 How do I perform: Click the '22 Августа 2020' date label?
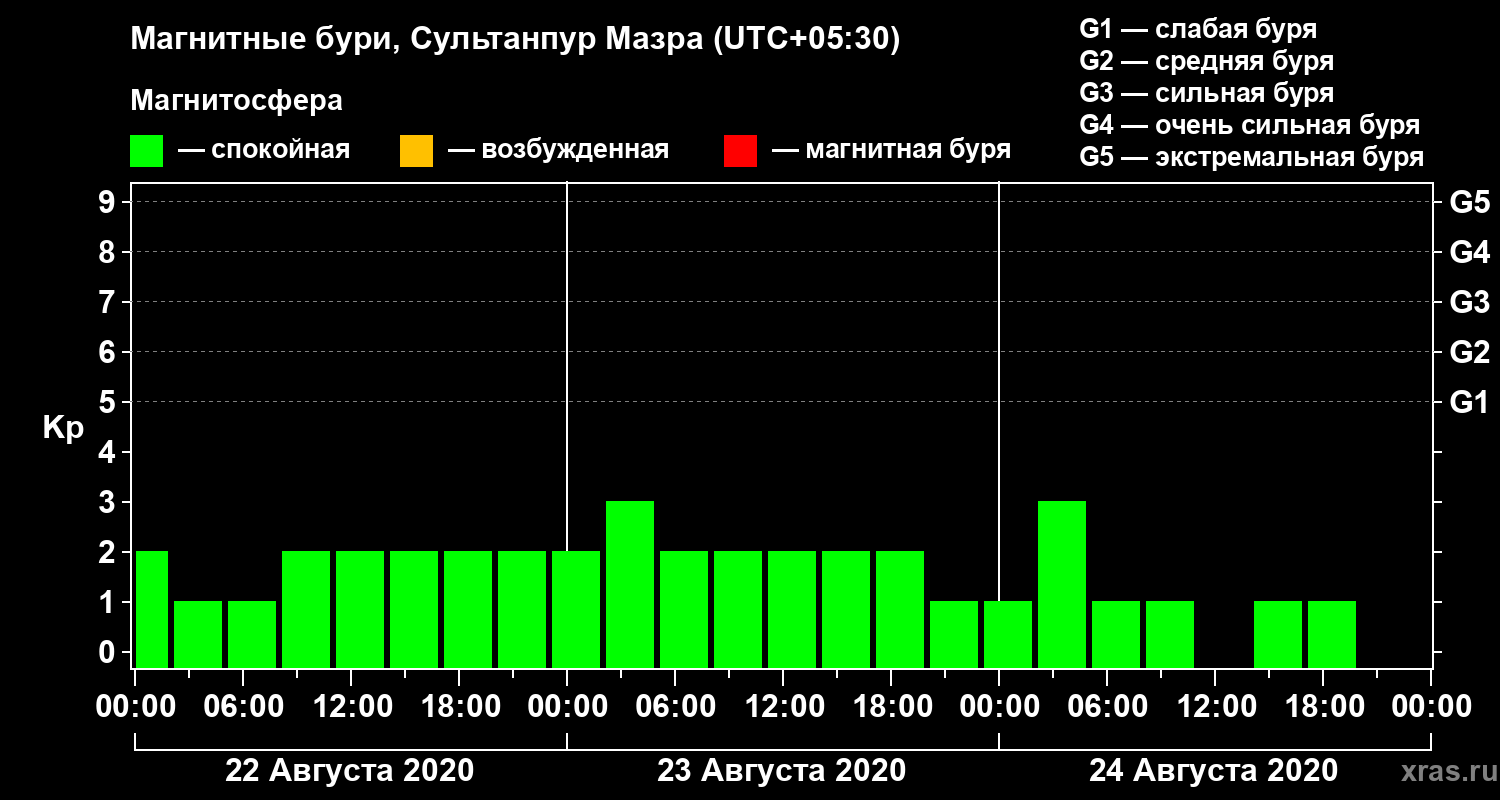coord(350,771)
